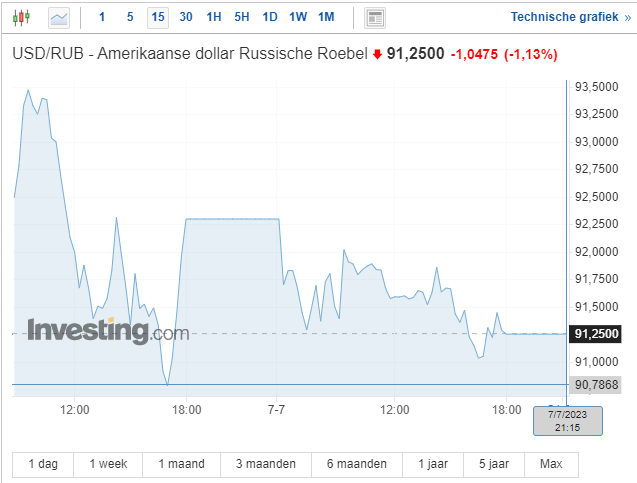Click the red down arrow indicator
The image size is (637, 483).
[377, 54]
